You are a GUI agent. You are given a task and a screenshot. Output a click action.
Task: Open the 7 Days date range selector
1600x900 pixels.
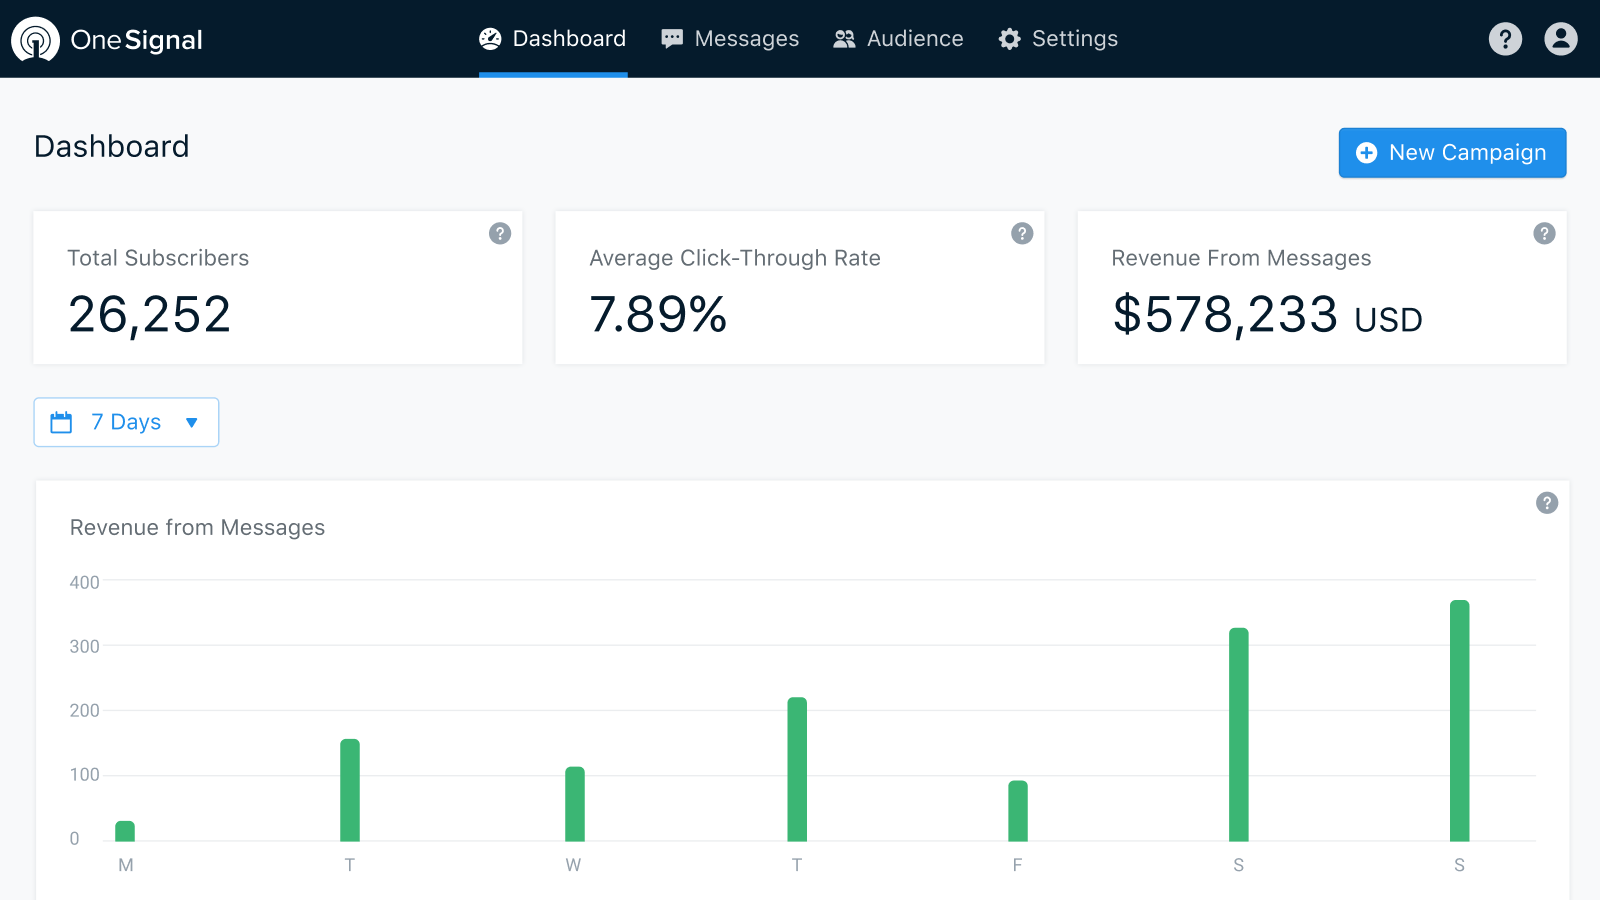click(x=126, y=422)
